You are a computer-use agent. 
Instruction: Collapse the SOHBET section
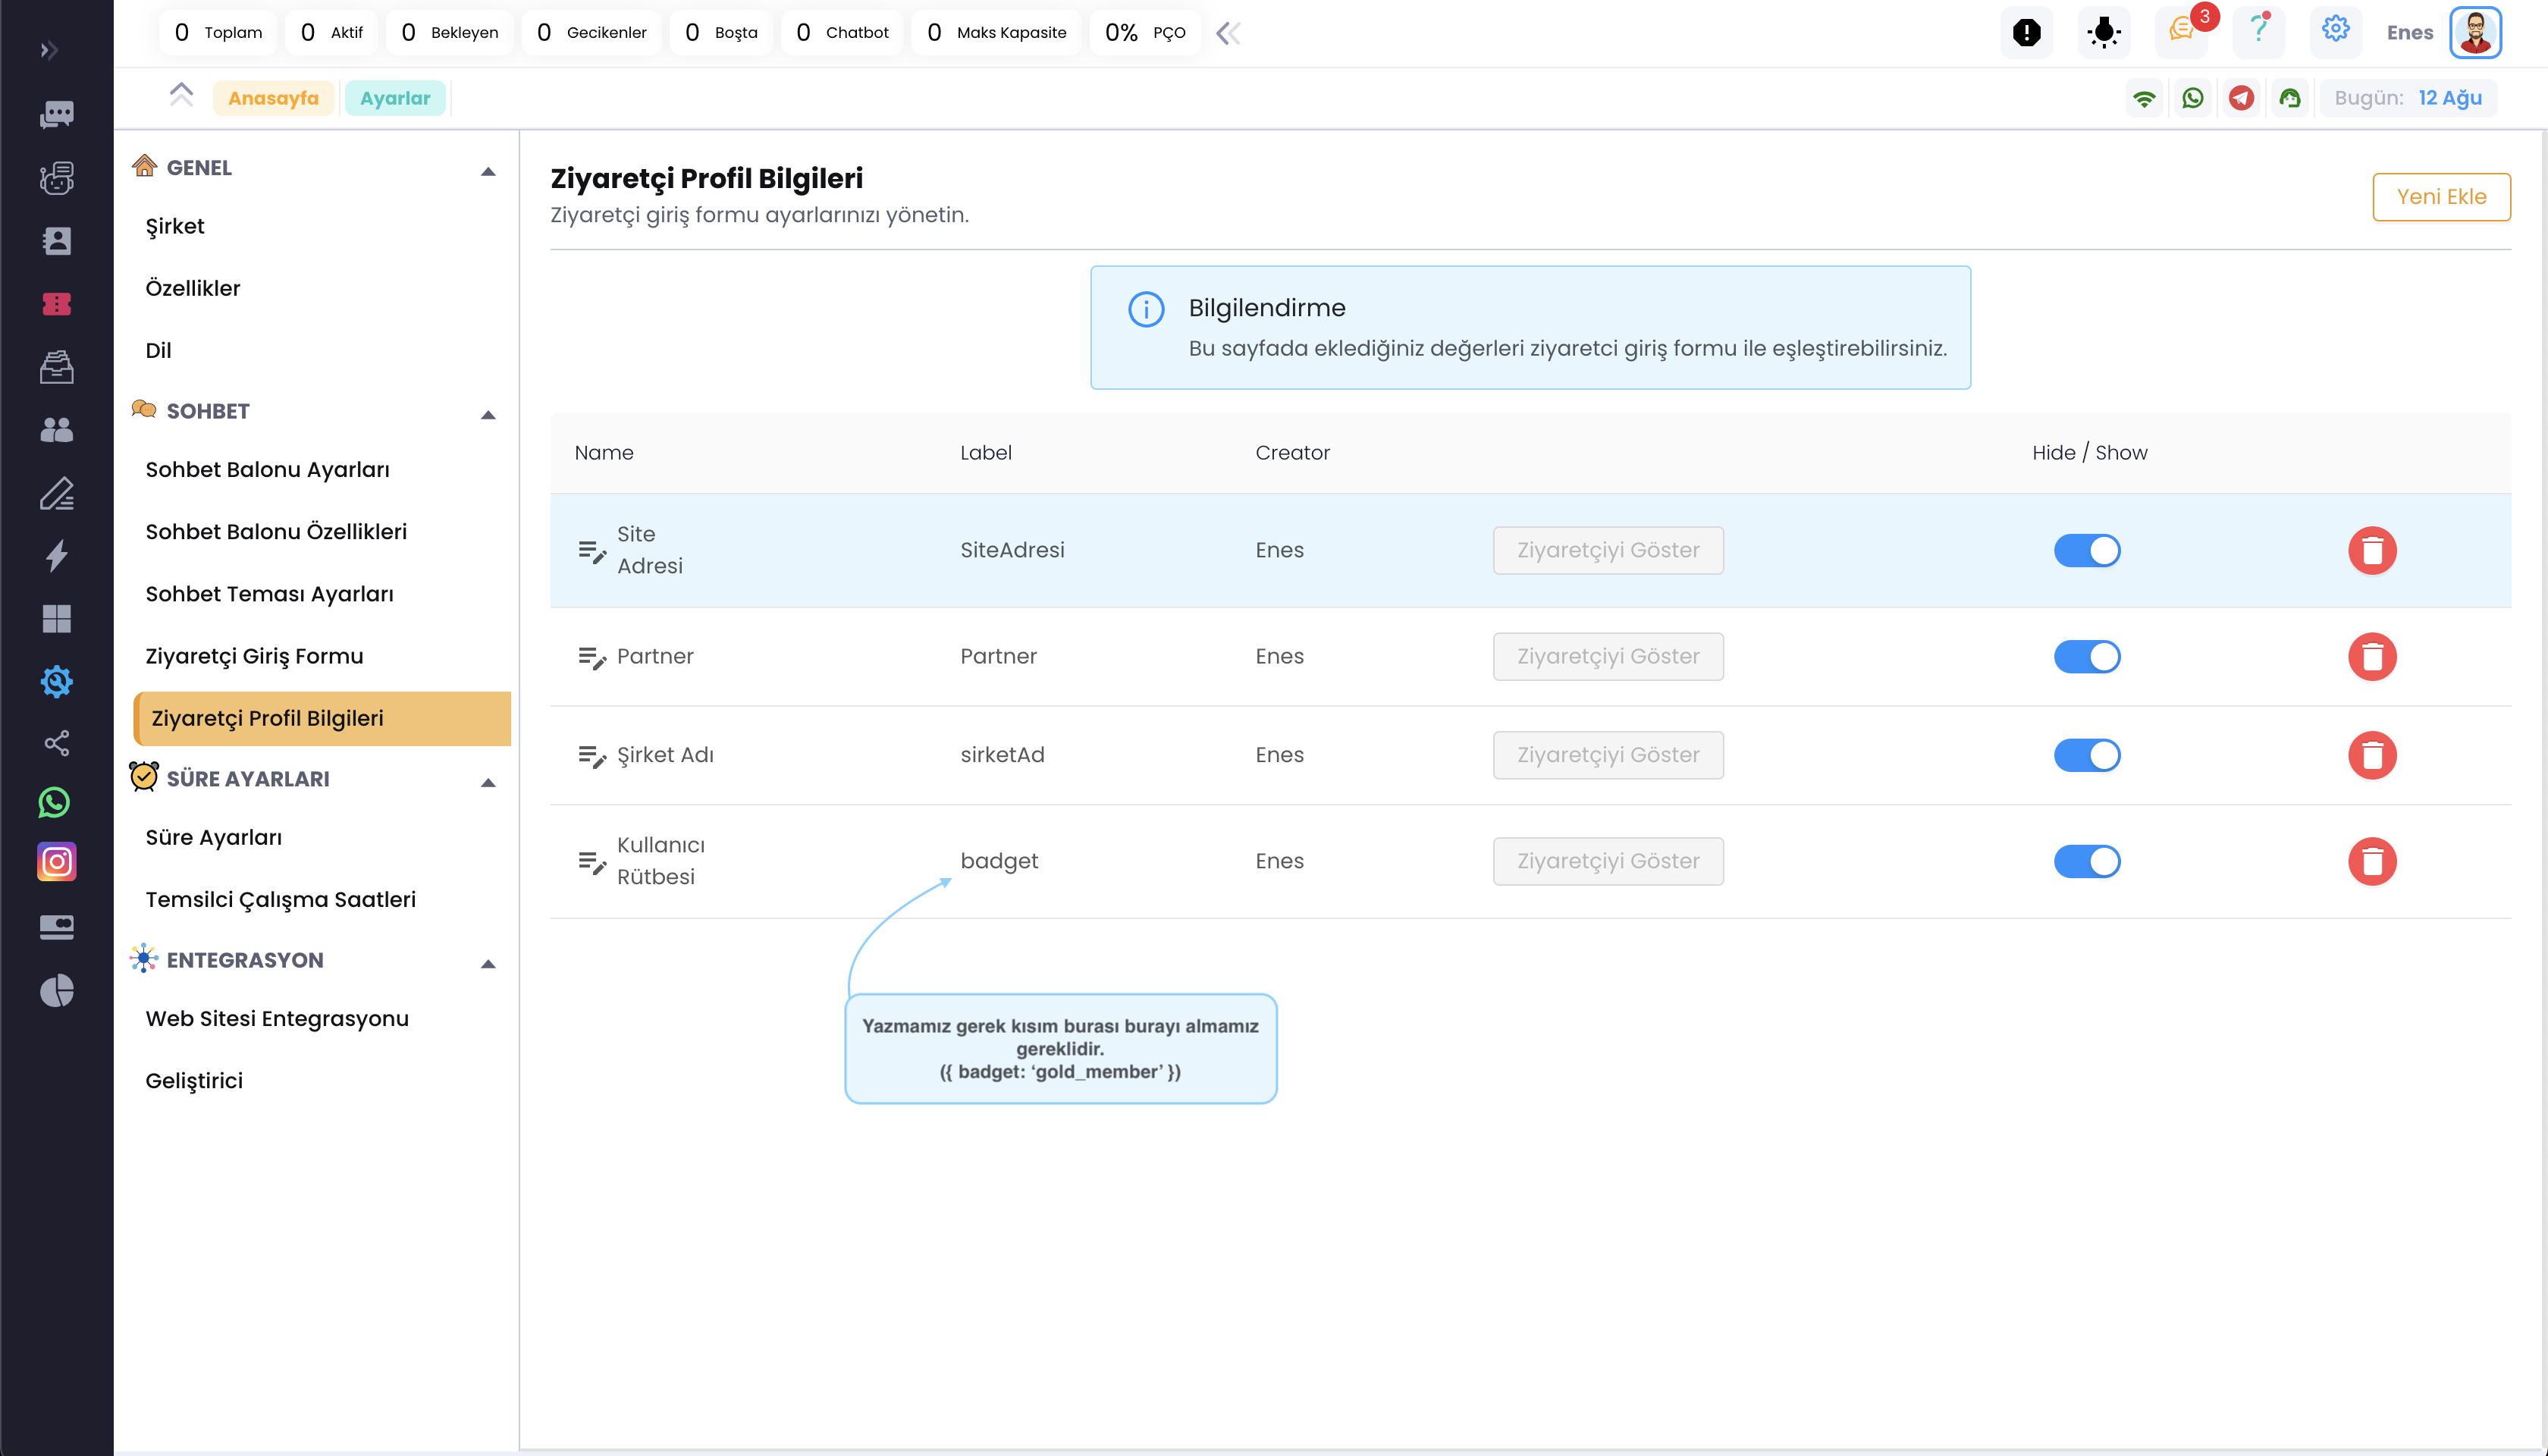coord(488,414)
